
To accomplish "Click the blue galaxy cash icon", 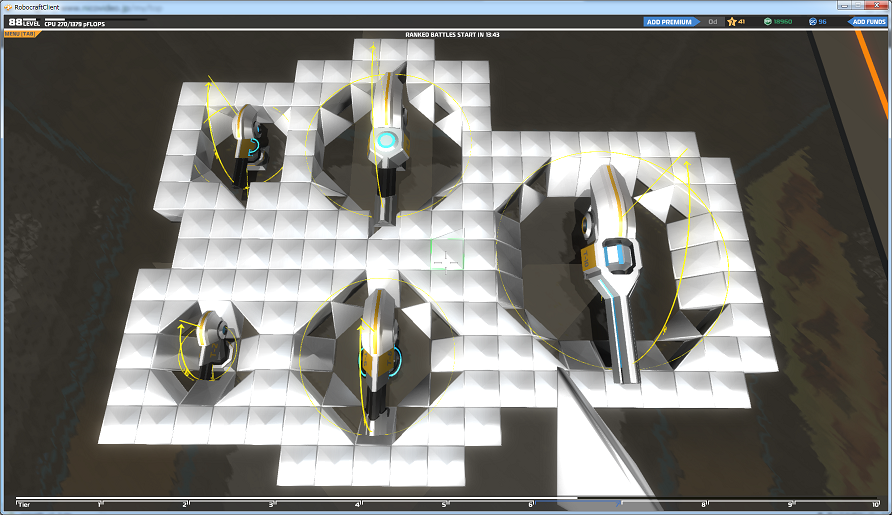I will 812,22.
